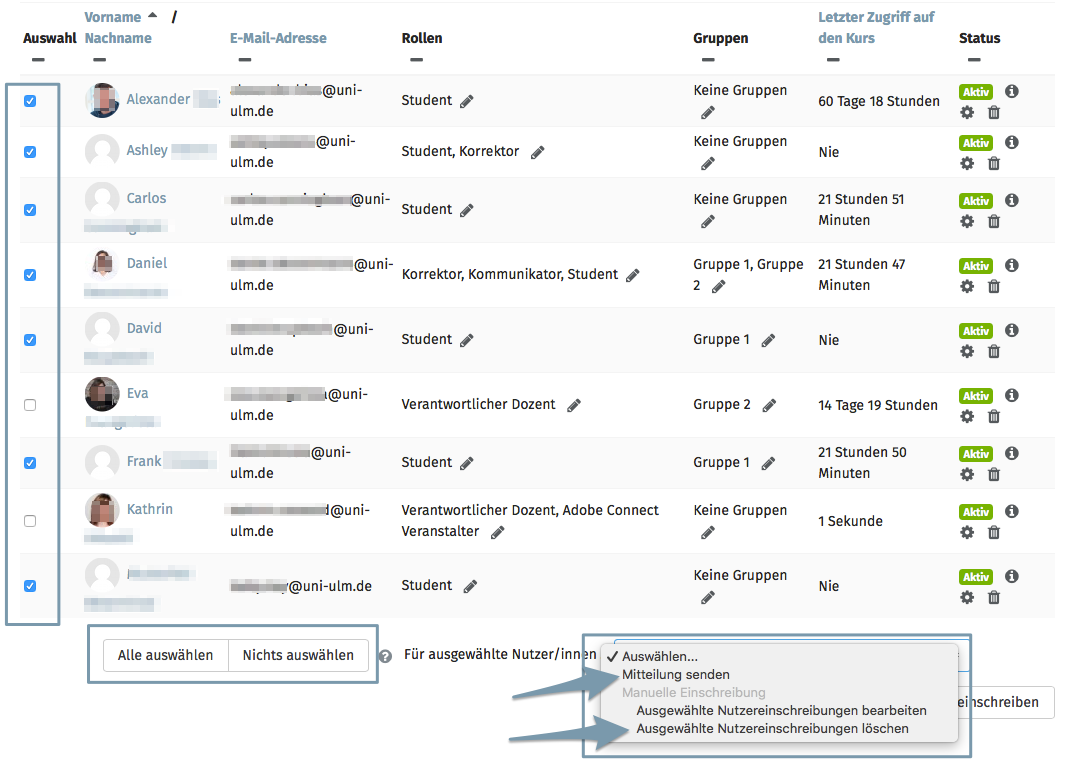Open Daniel's profile picture thumbnail
The height and width of the screenshot is (767, 1078).
click(x=102, y=264)
